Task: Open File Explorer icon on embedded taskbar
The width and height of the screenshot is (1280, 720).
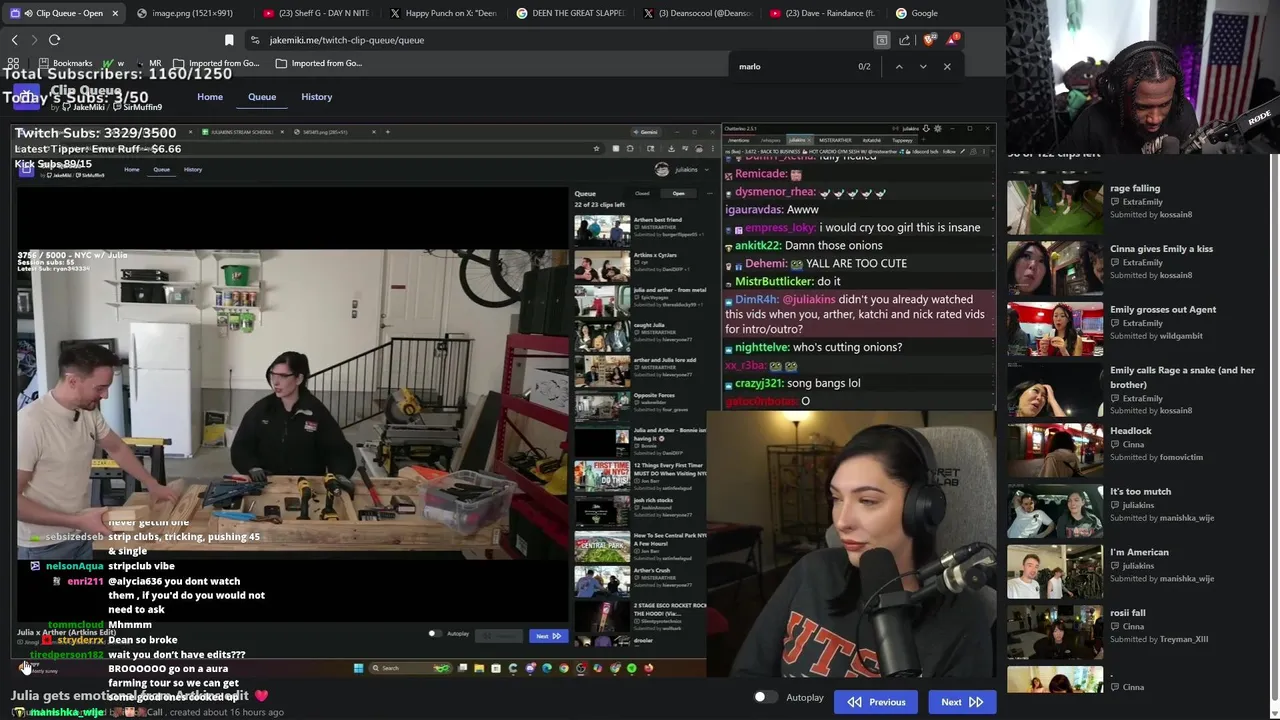Action: 479,668
